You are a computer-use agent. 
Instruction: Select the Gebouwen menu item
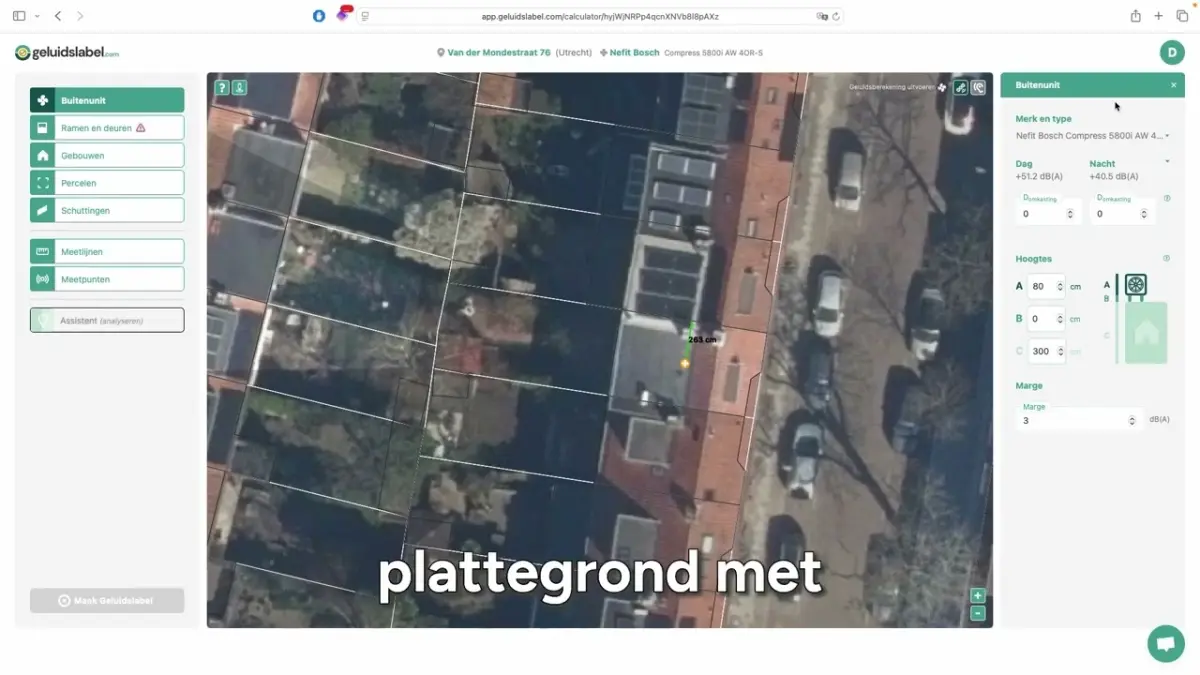pos(107,156)
